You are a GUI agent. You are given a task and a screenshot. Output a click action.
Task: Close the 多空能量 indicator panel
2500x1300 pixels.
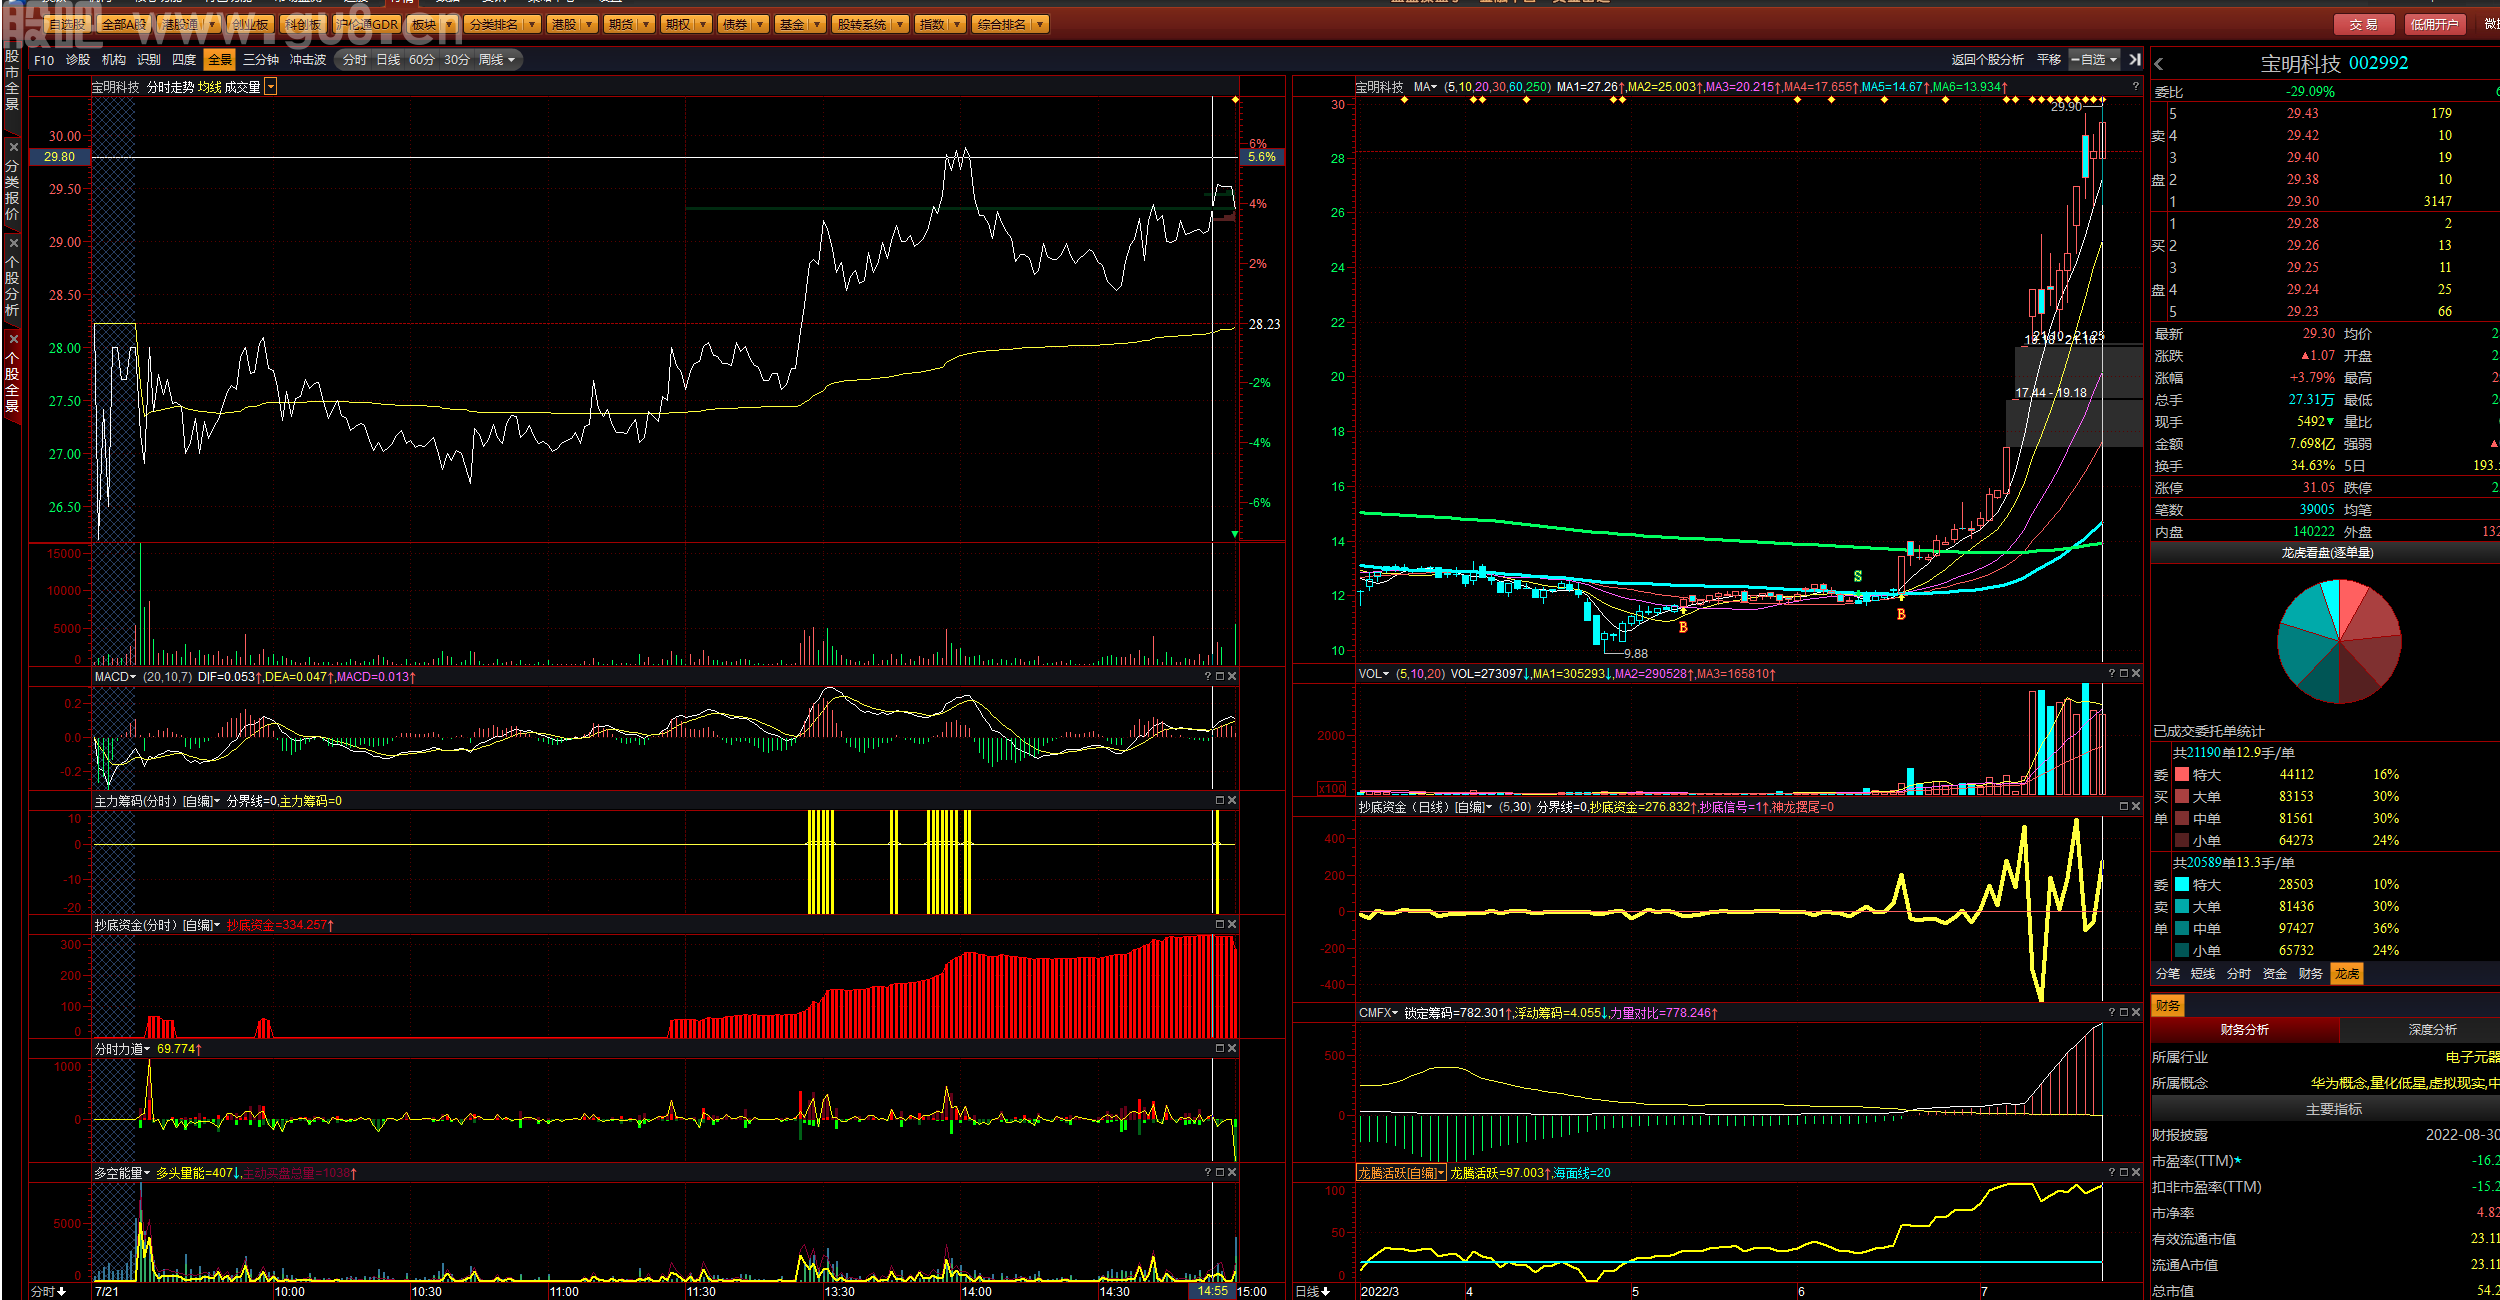(x=1232, y=1173)
